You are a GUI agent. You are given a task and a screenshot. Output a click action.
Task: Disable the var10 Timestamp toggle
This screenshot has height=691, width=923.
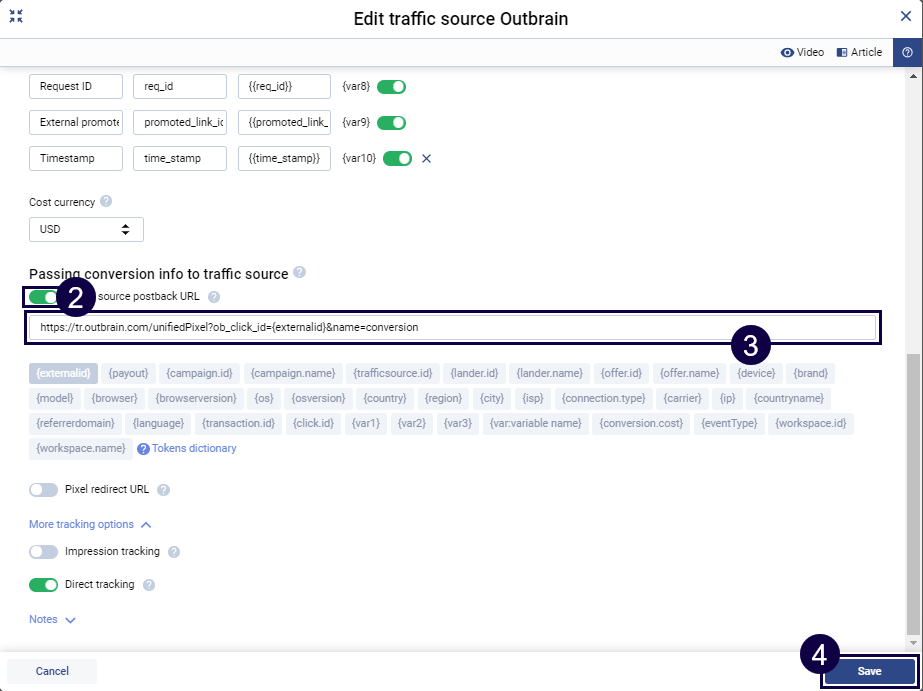397,158
